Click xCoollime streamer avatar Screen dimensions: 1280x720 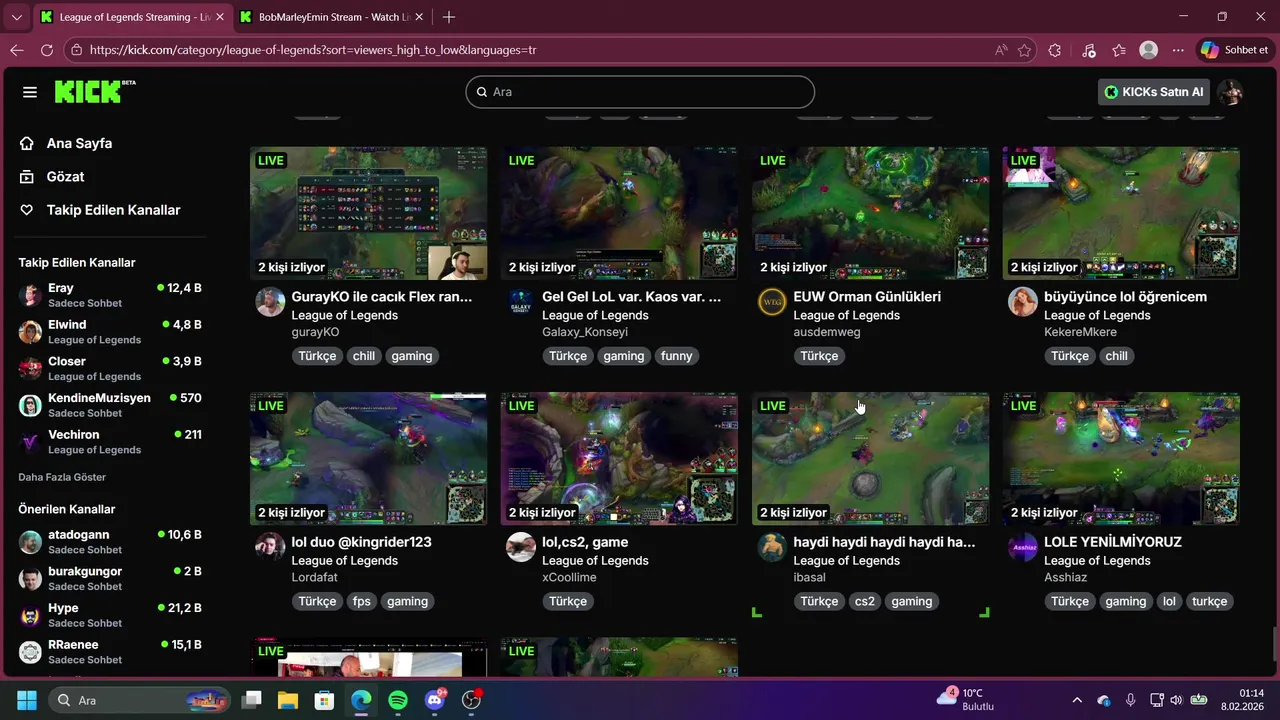521,547
